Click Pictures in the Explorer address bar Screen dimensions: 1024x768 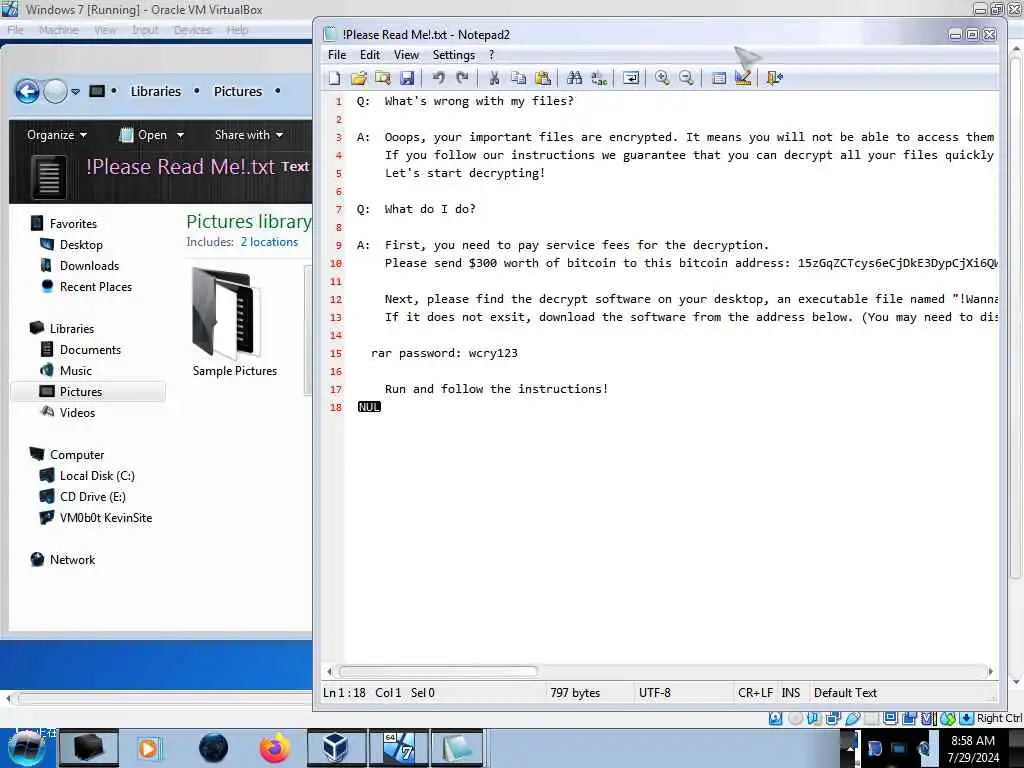(x=238, y=91)
